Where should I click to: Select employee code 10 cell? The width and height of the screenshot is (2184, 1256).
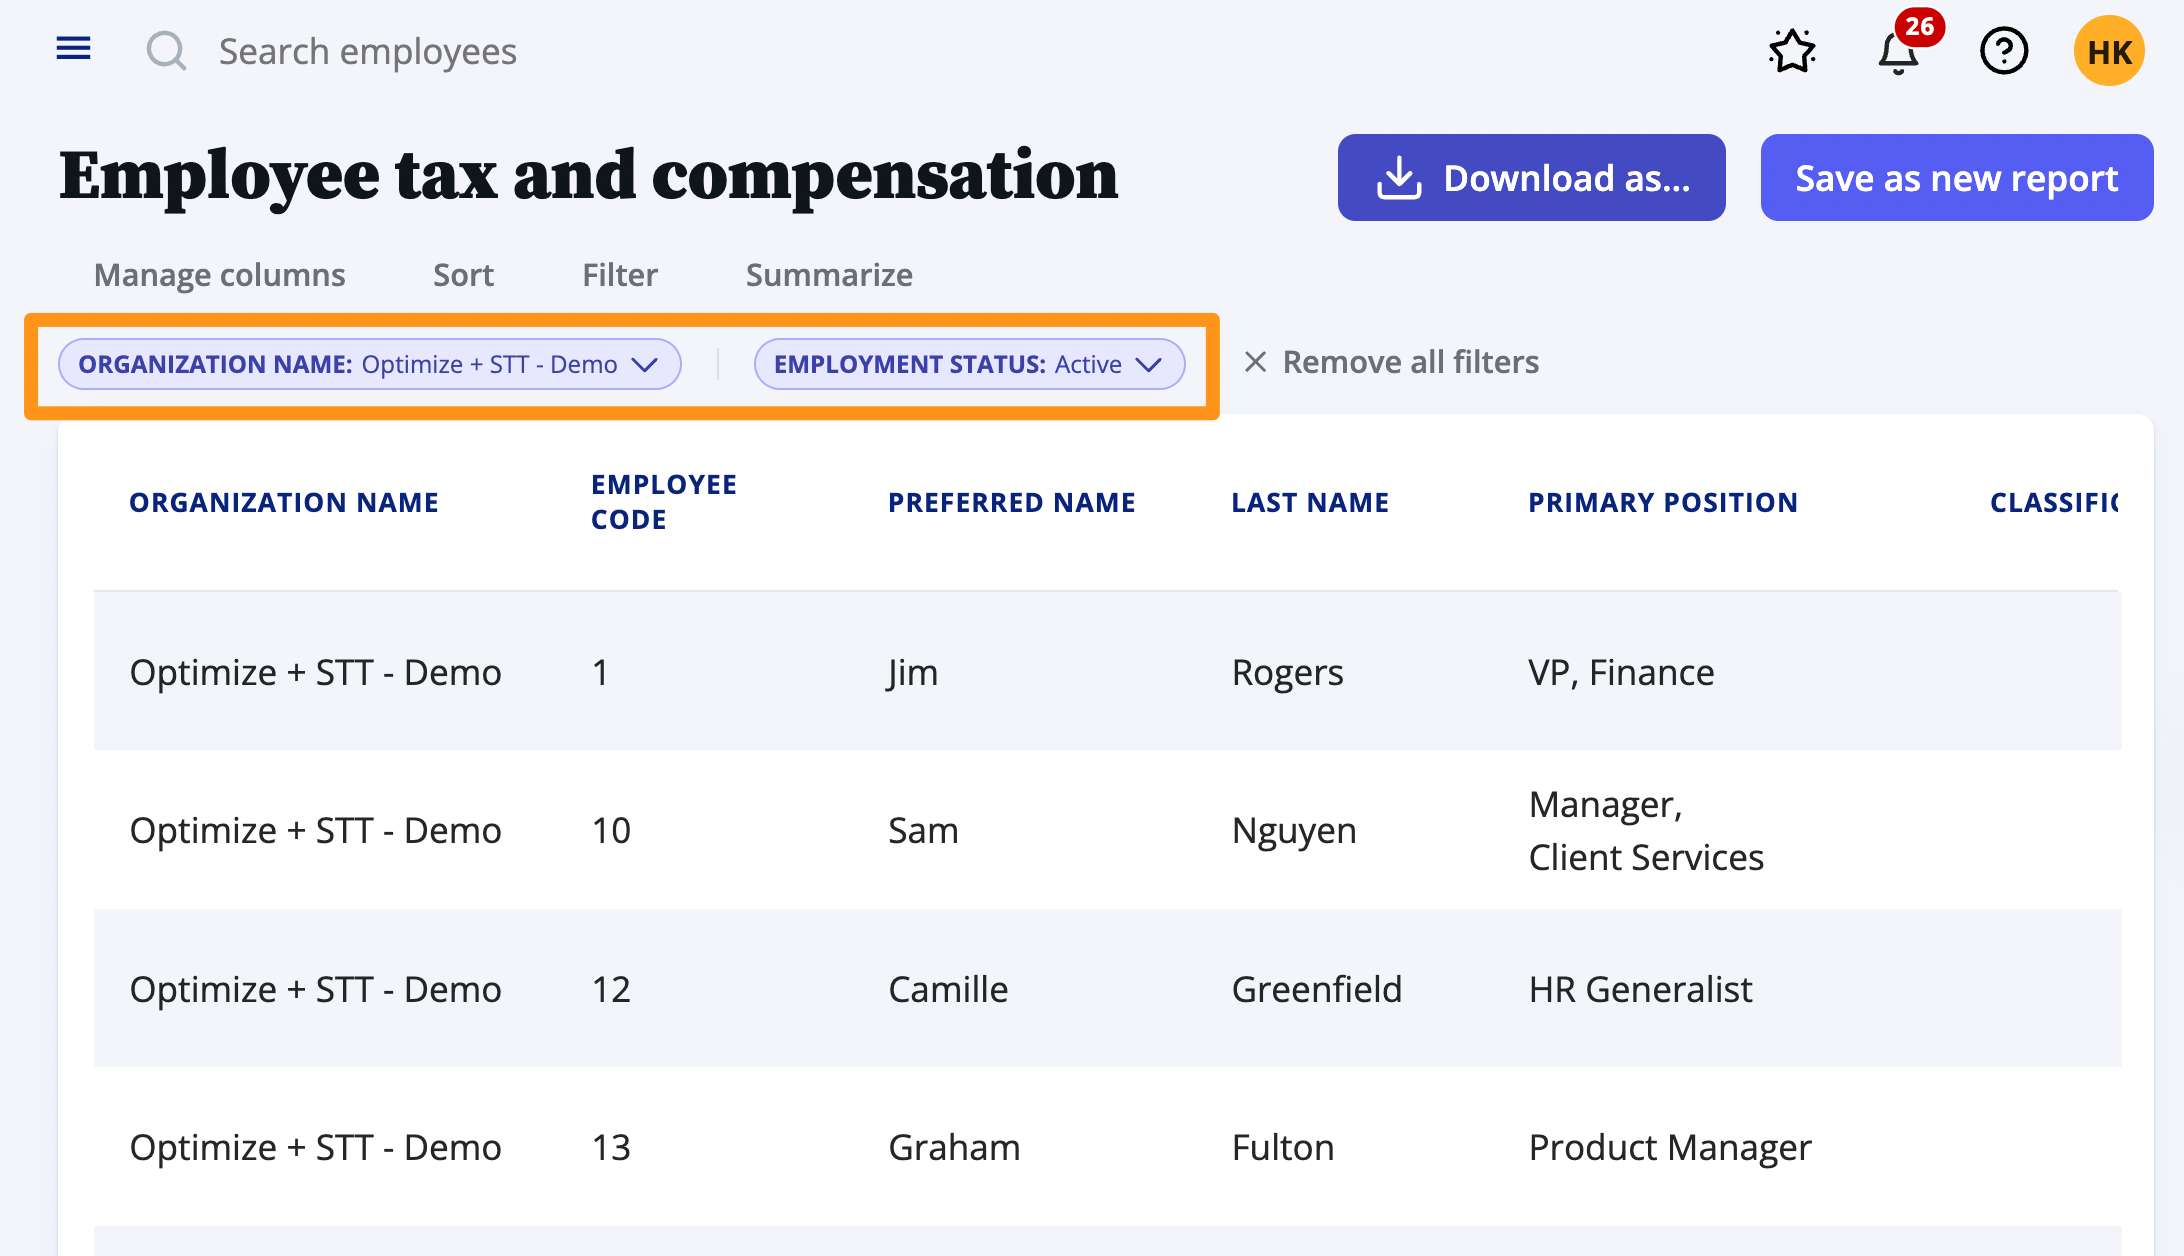point(611,830)
